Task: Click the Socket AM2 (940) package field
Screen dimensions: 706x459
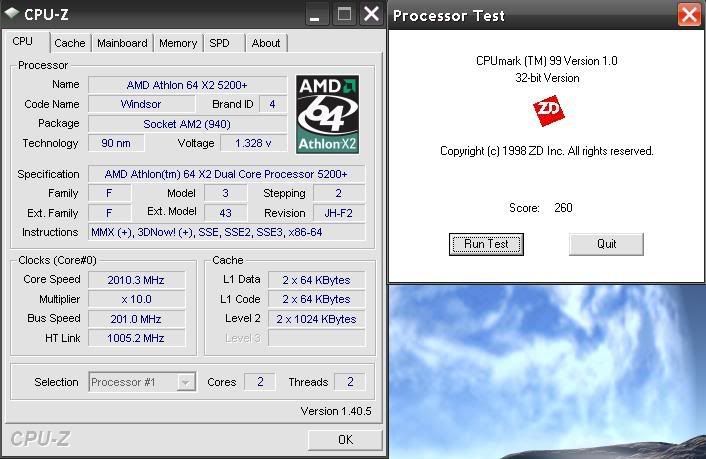Action: pos(187,124)
